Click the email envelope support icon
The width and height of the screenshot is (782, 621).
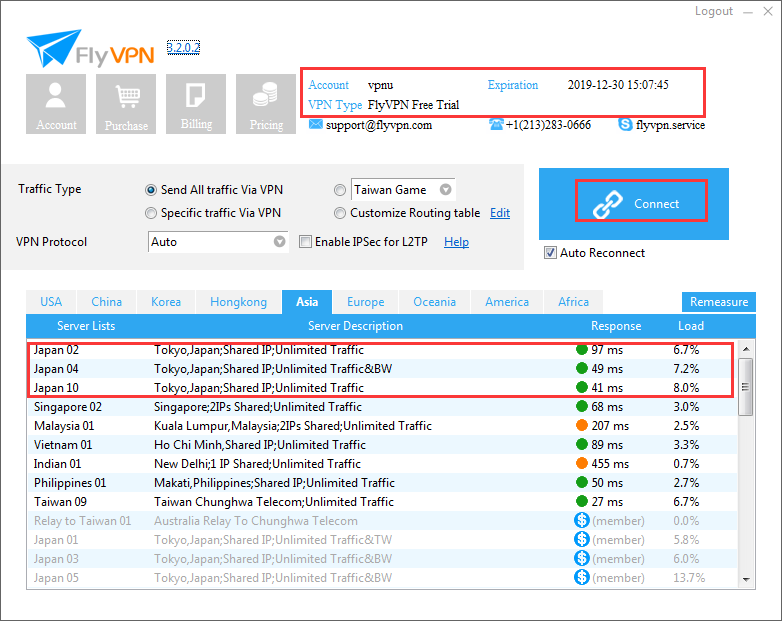click(315, 124)
